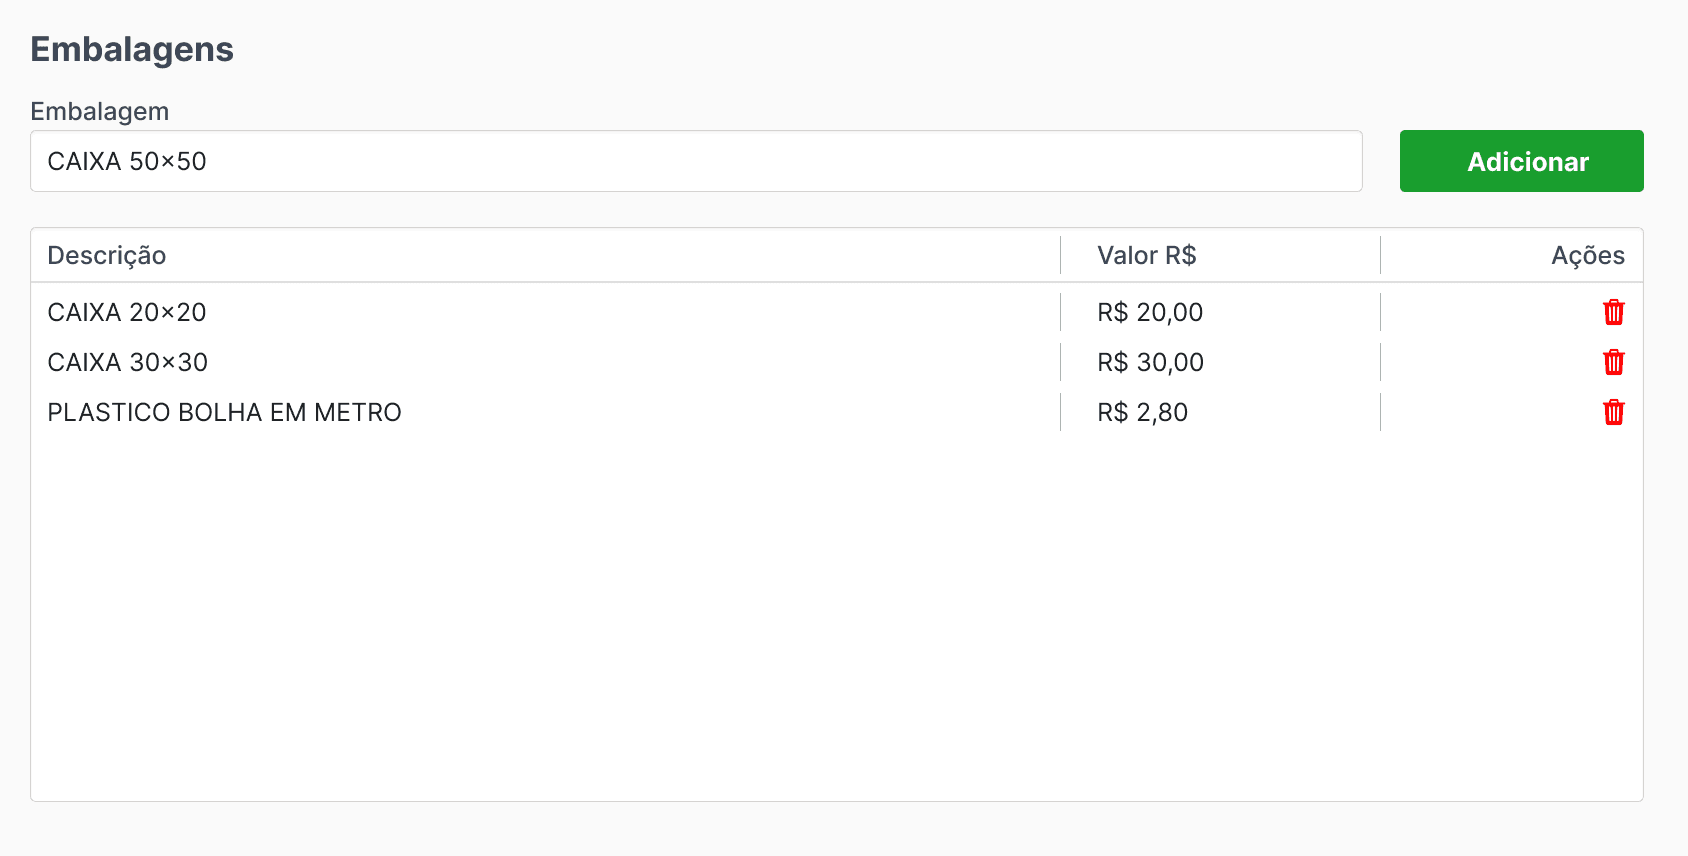Click the Embalagem field label
The image size is (1688, 856).
pos(100,111)
